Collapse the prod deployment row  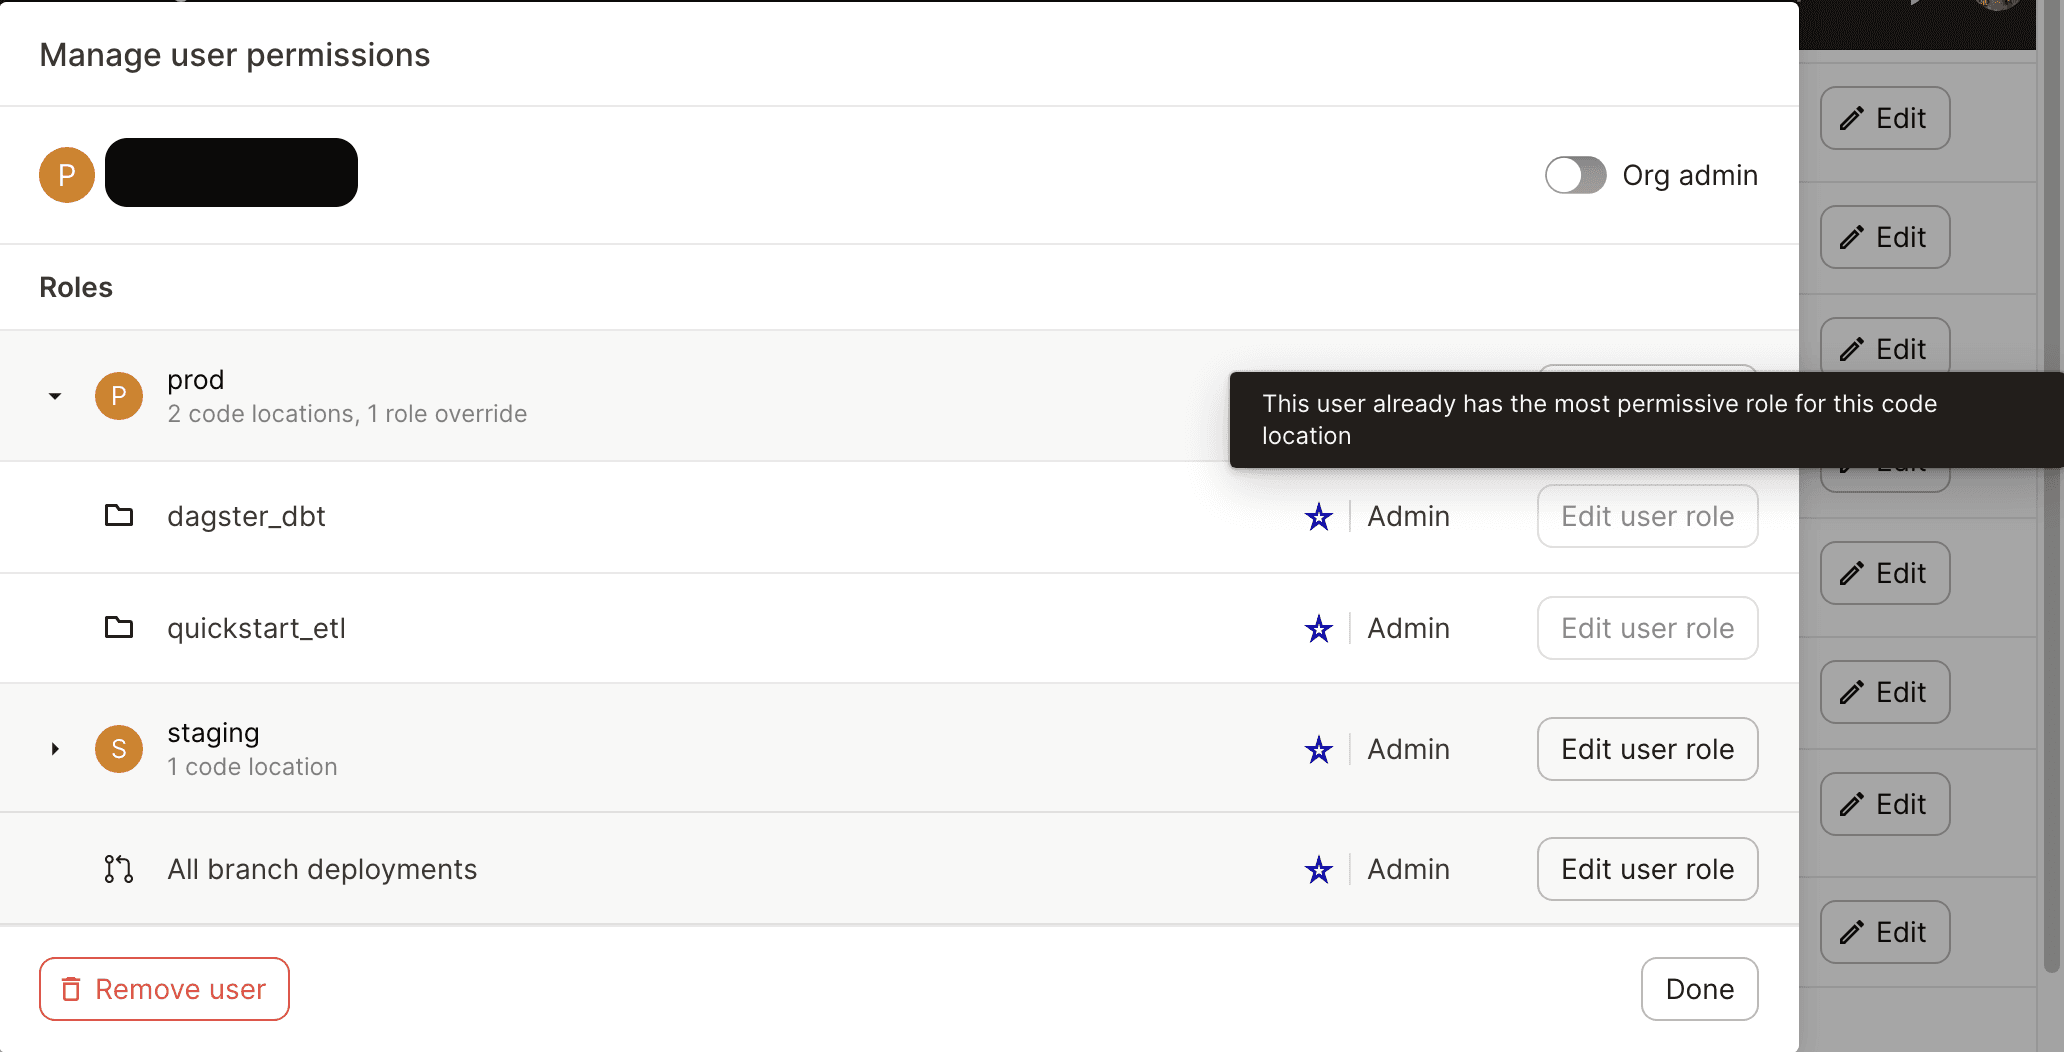pyautogui.click(x=55, y=396)
